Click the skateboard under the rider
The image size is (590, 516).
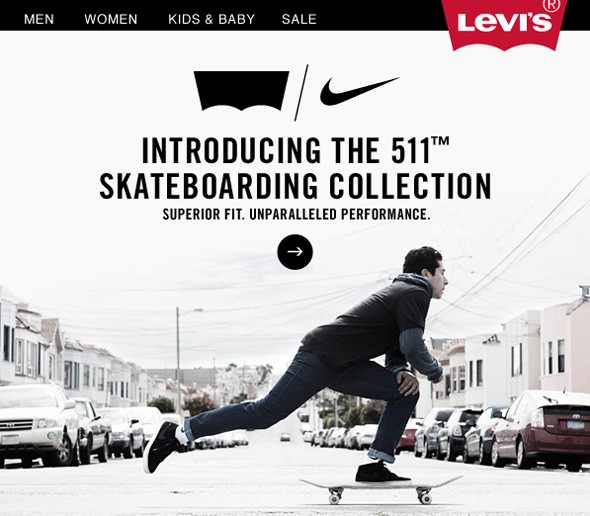(x=381, y=488)
